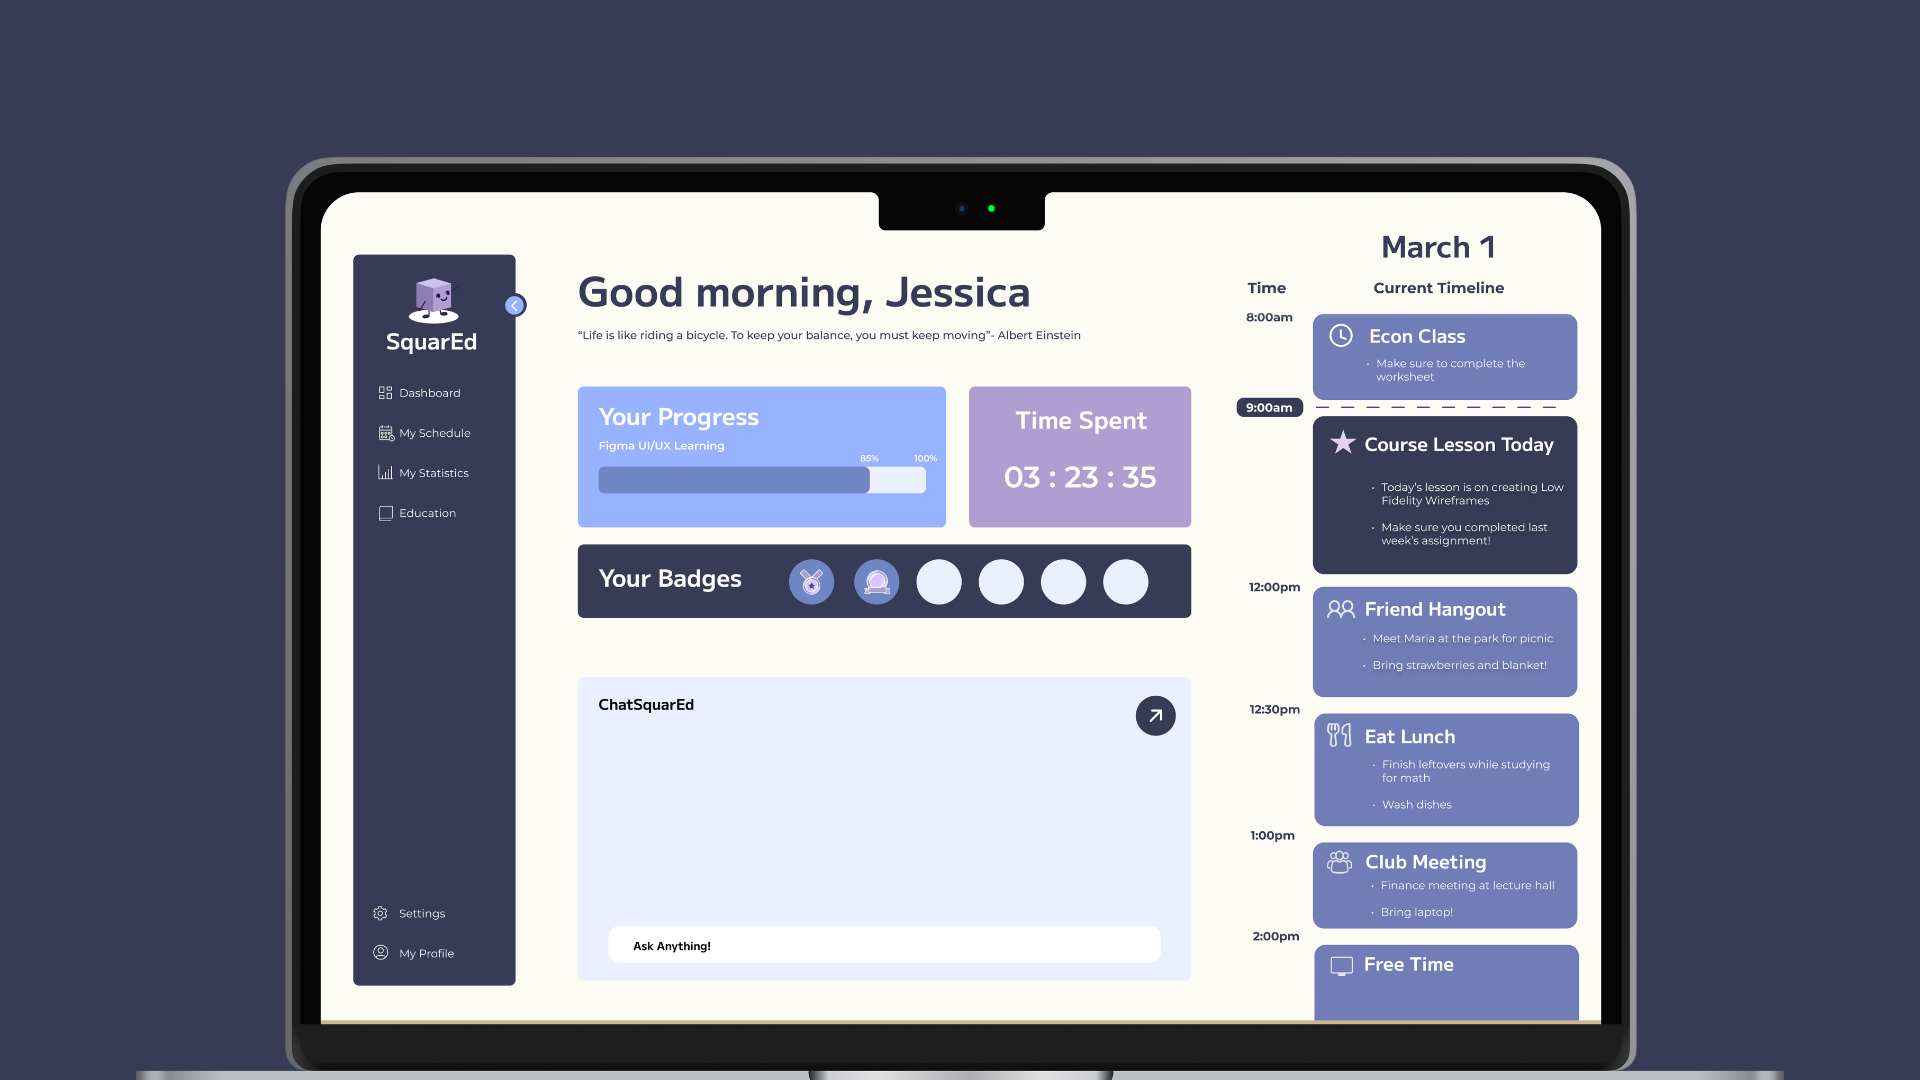Go to the My Schedule menu item
Image resolution: width=1920 pixels, height=1080 pixels.
(x=434, y=433)
